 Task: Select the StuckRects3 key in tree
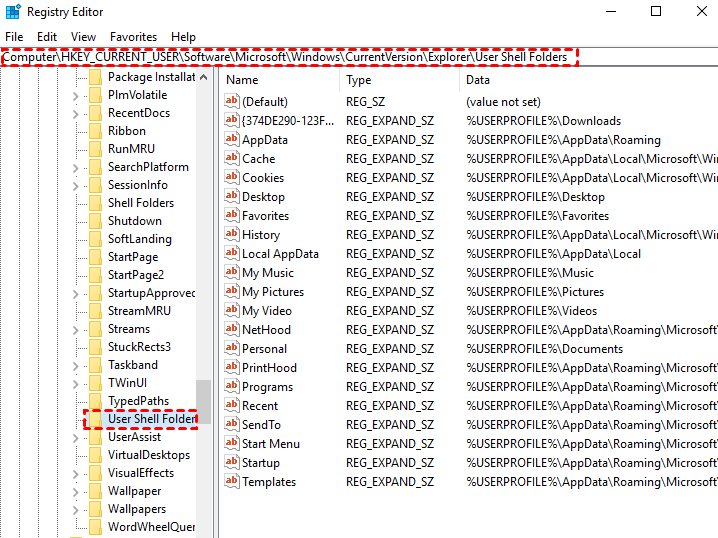pyautogui.click(x=139, y=347)
